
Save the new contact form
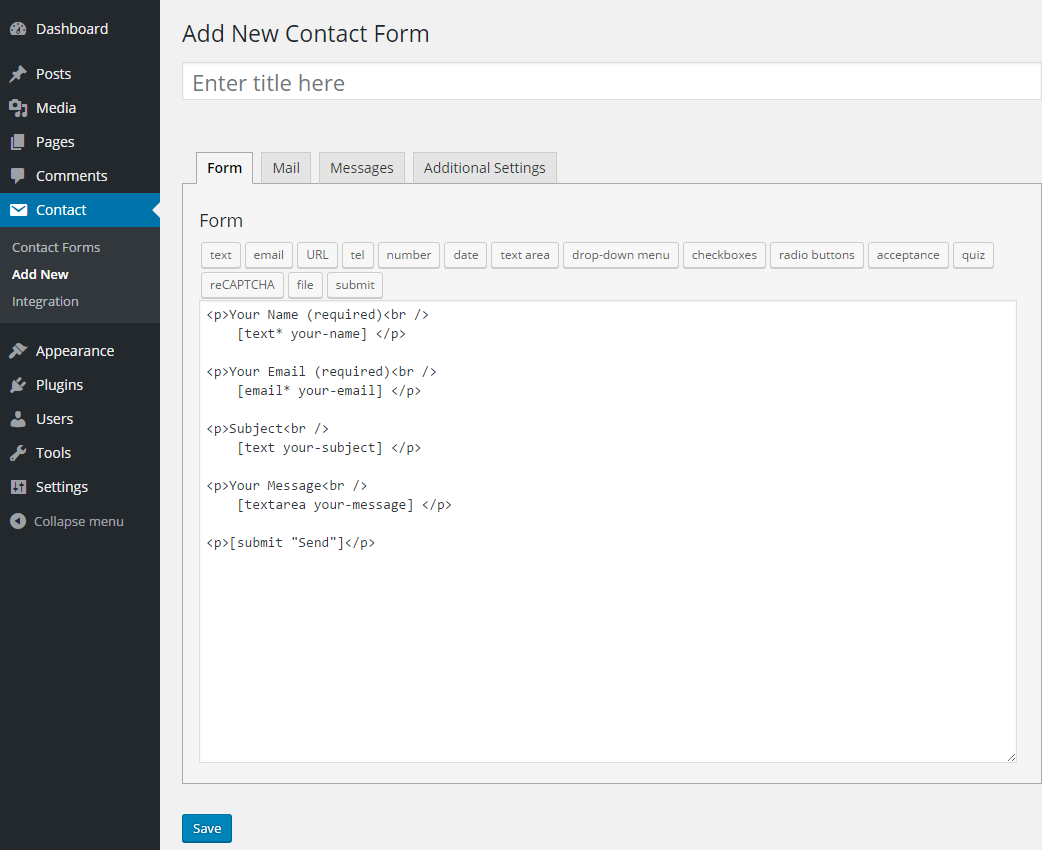[x=206, y=828]
